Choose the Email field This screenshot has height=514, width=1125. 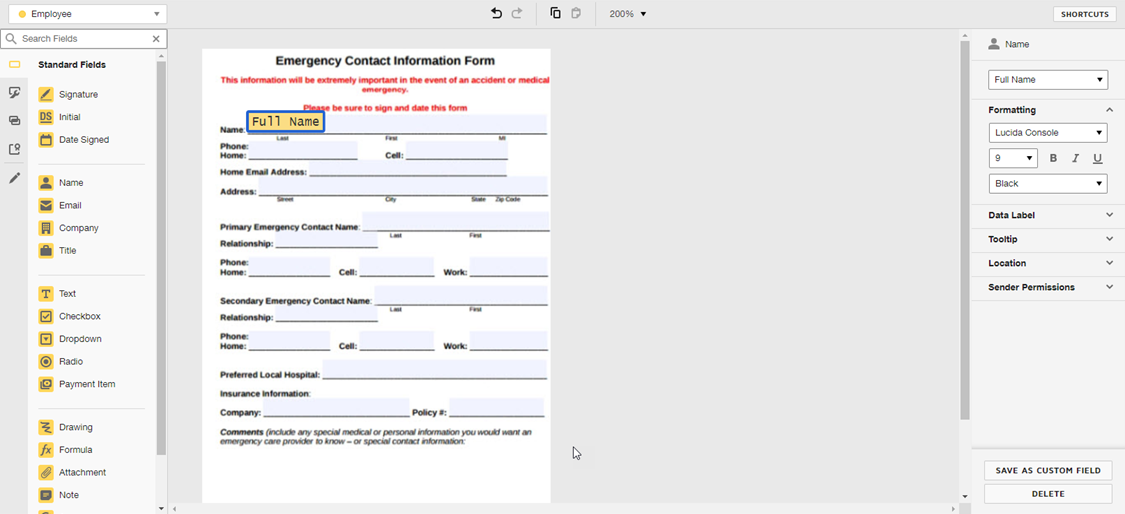click(x=60, y=205)
